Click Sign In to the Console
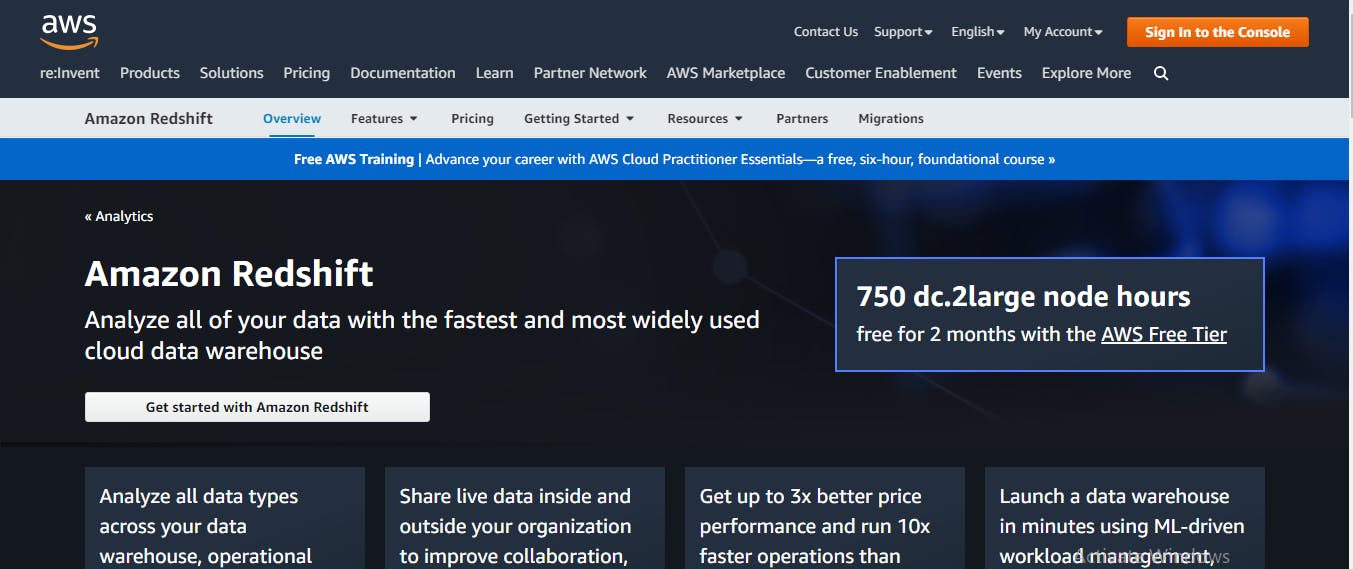Screen dimensions: 1353x569 [1217, 32]
